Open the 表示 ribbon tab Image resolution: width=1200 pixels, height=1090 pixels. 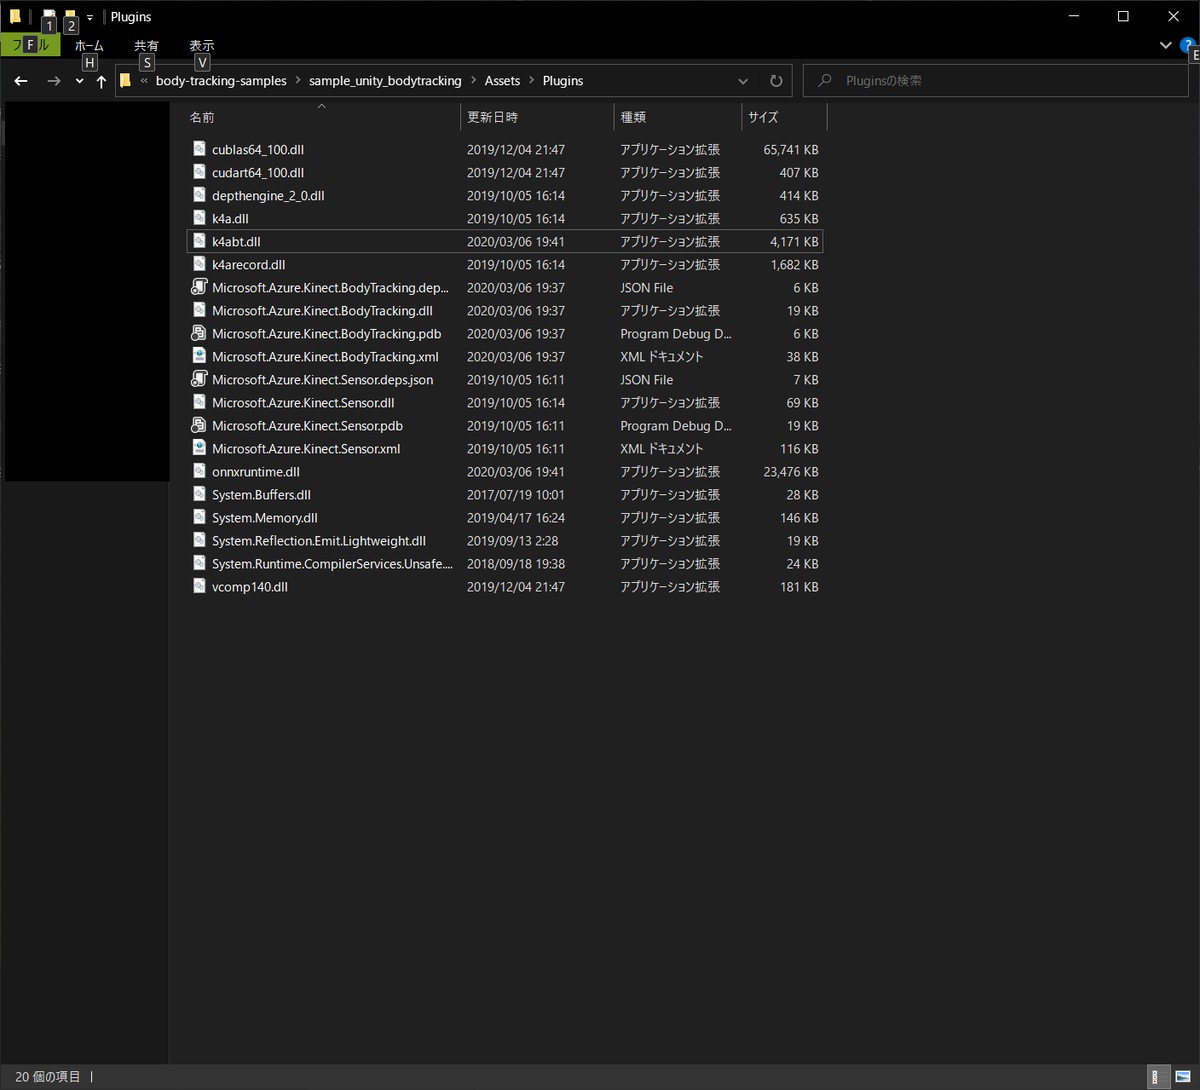tap(202, 46)
